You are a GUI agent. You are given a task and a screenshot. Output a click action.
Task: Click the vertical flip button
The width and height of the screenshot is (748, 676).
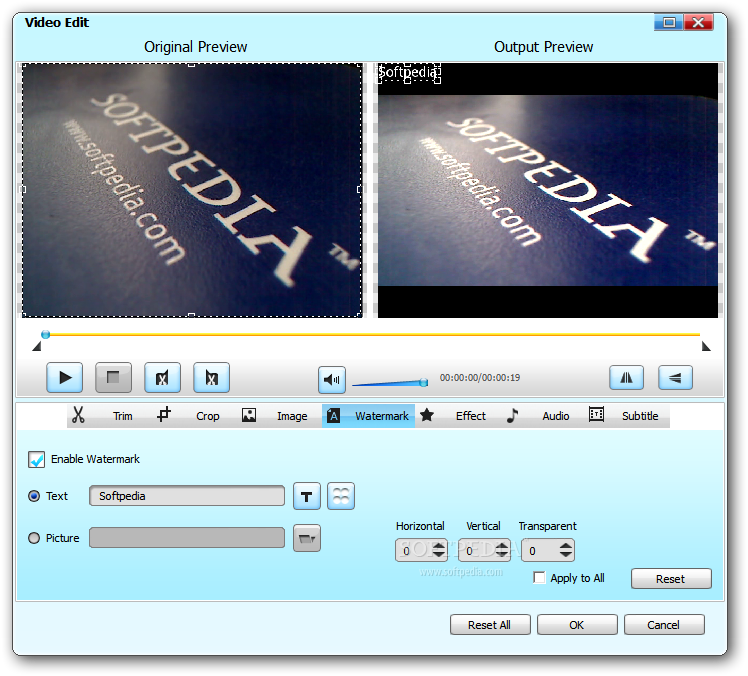pos(675,378)
